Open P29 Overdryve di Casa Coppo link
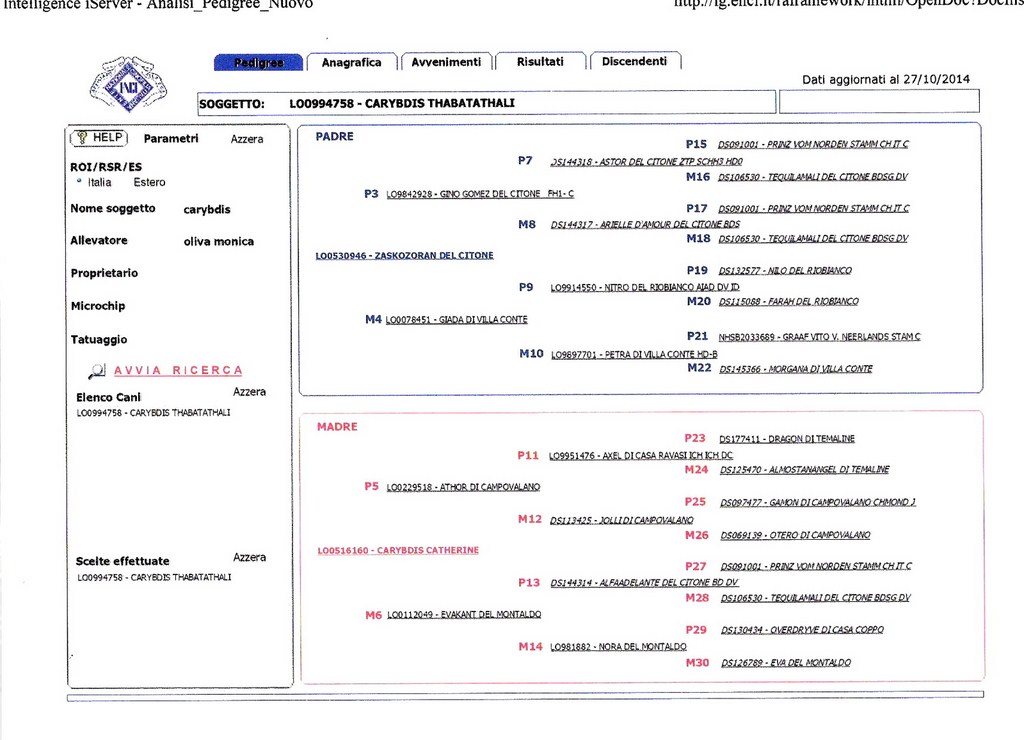 (x=802, y=630)
